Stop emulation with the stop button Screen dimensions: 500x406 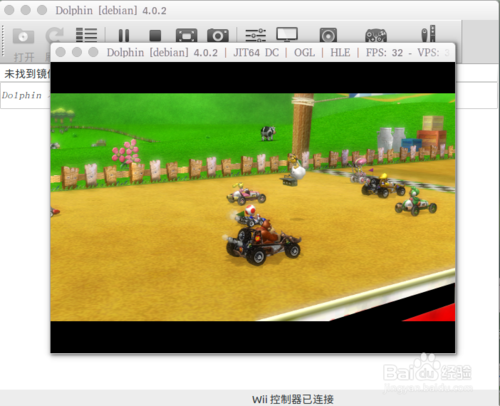coord(155,35)
